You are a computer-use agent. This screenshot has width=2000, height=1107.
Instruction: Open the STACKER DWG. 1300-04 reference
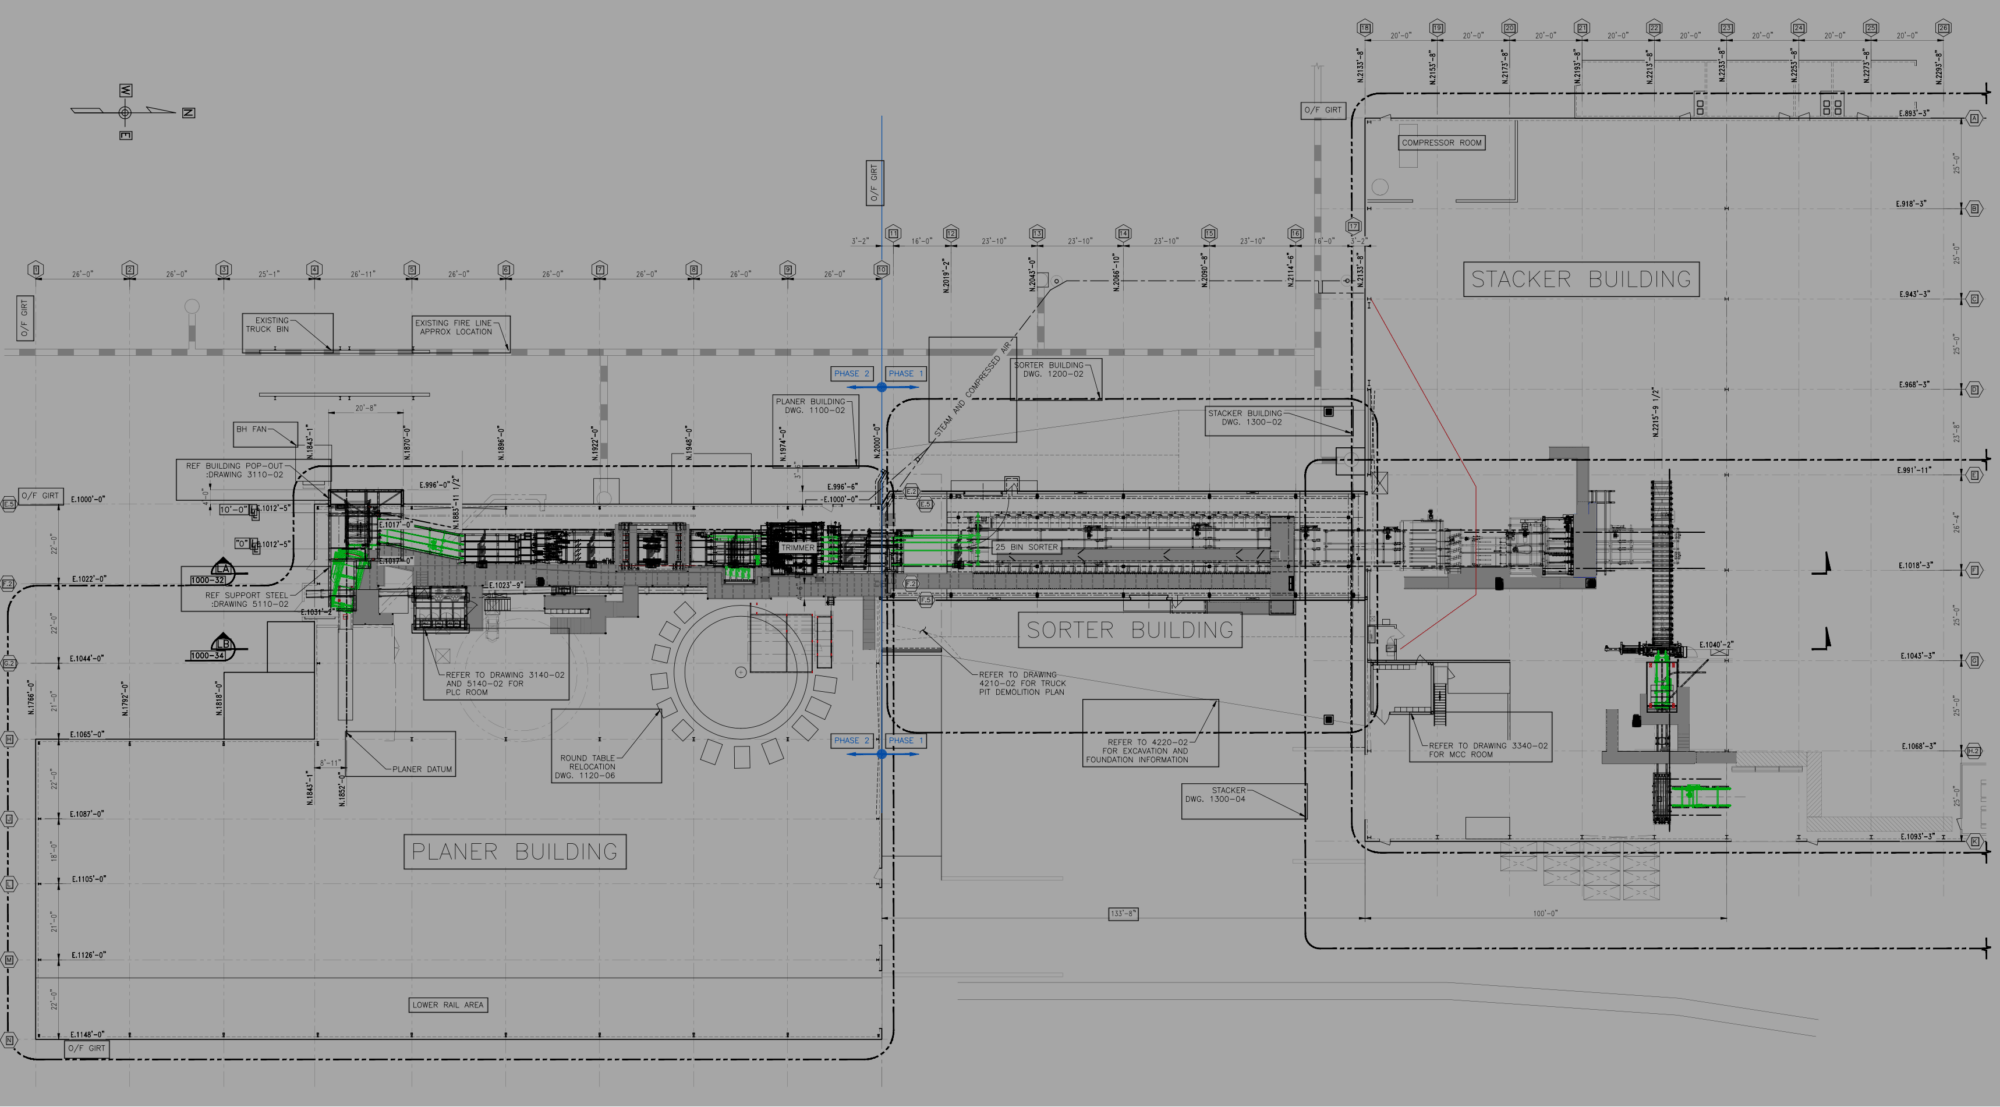[1216, 794]
